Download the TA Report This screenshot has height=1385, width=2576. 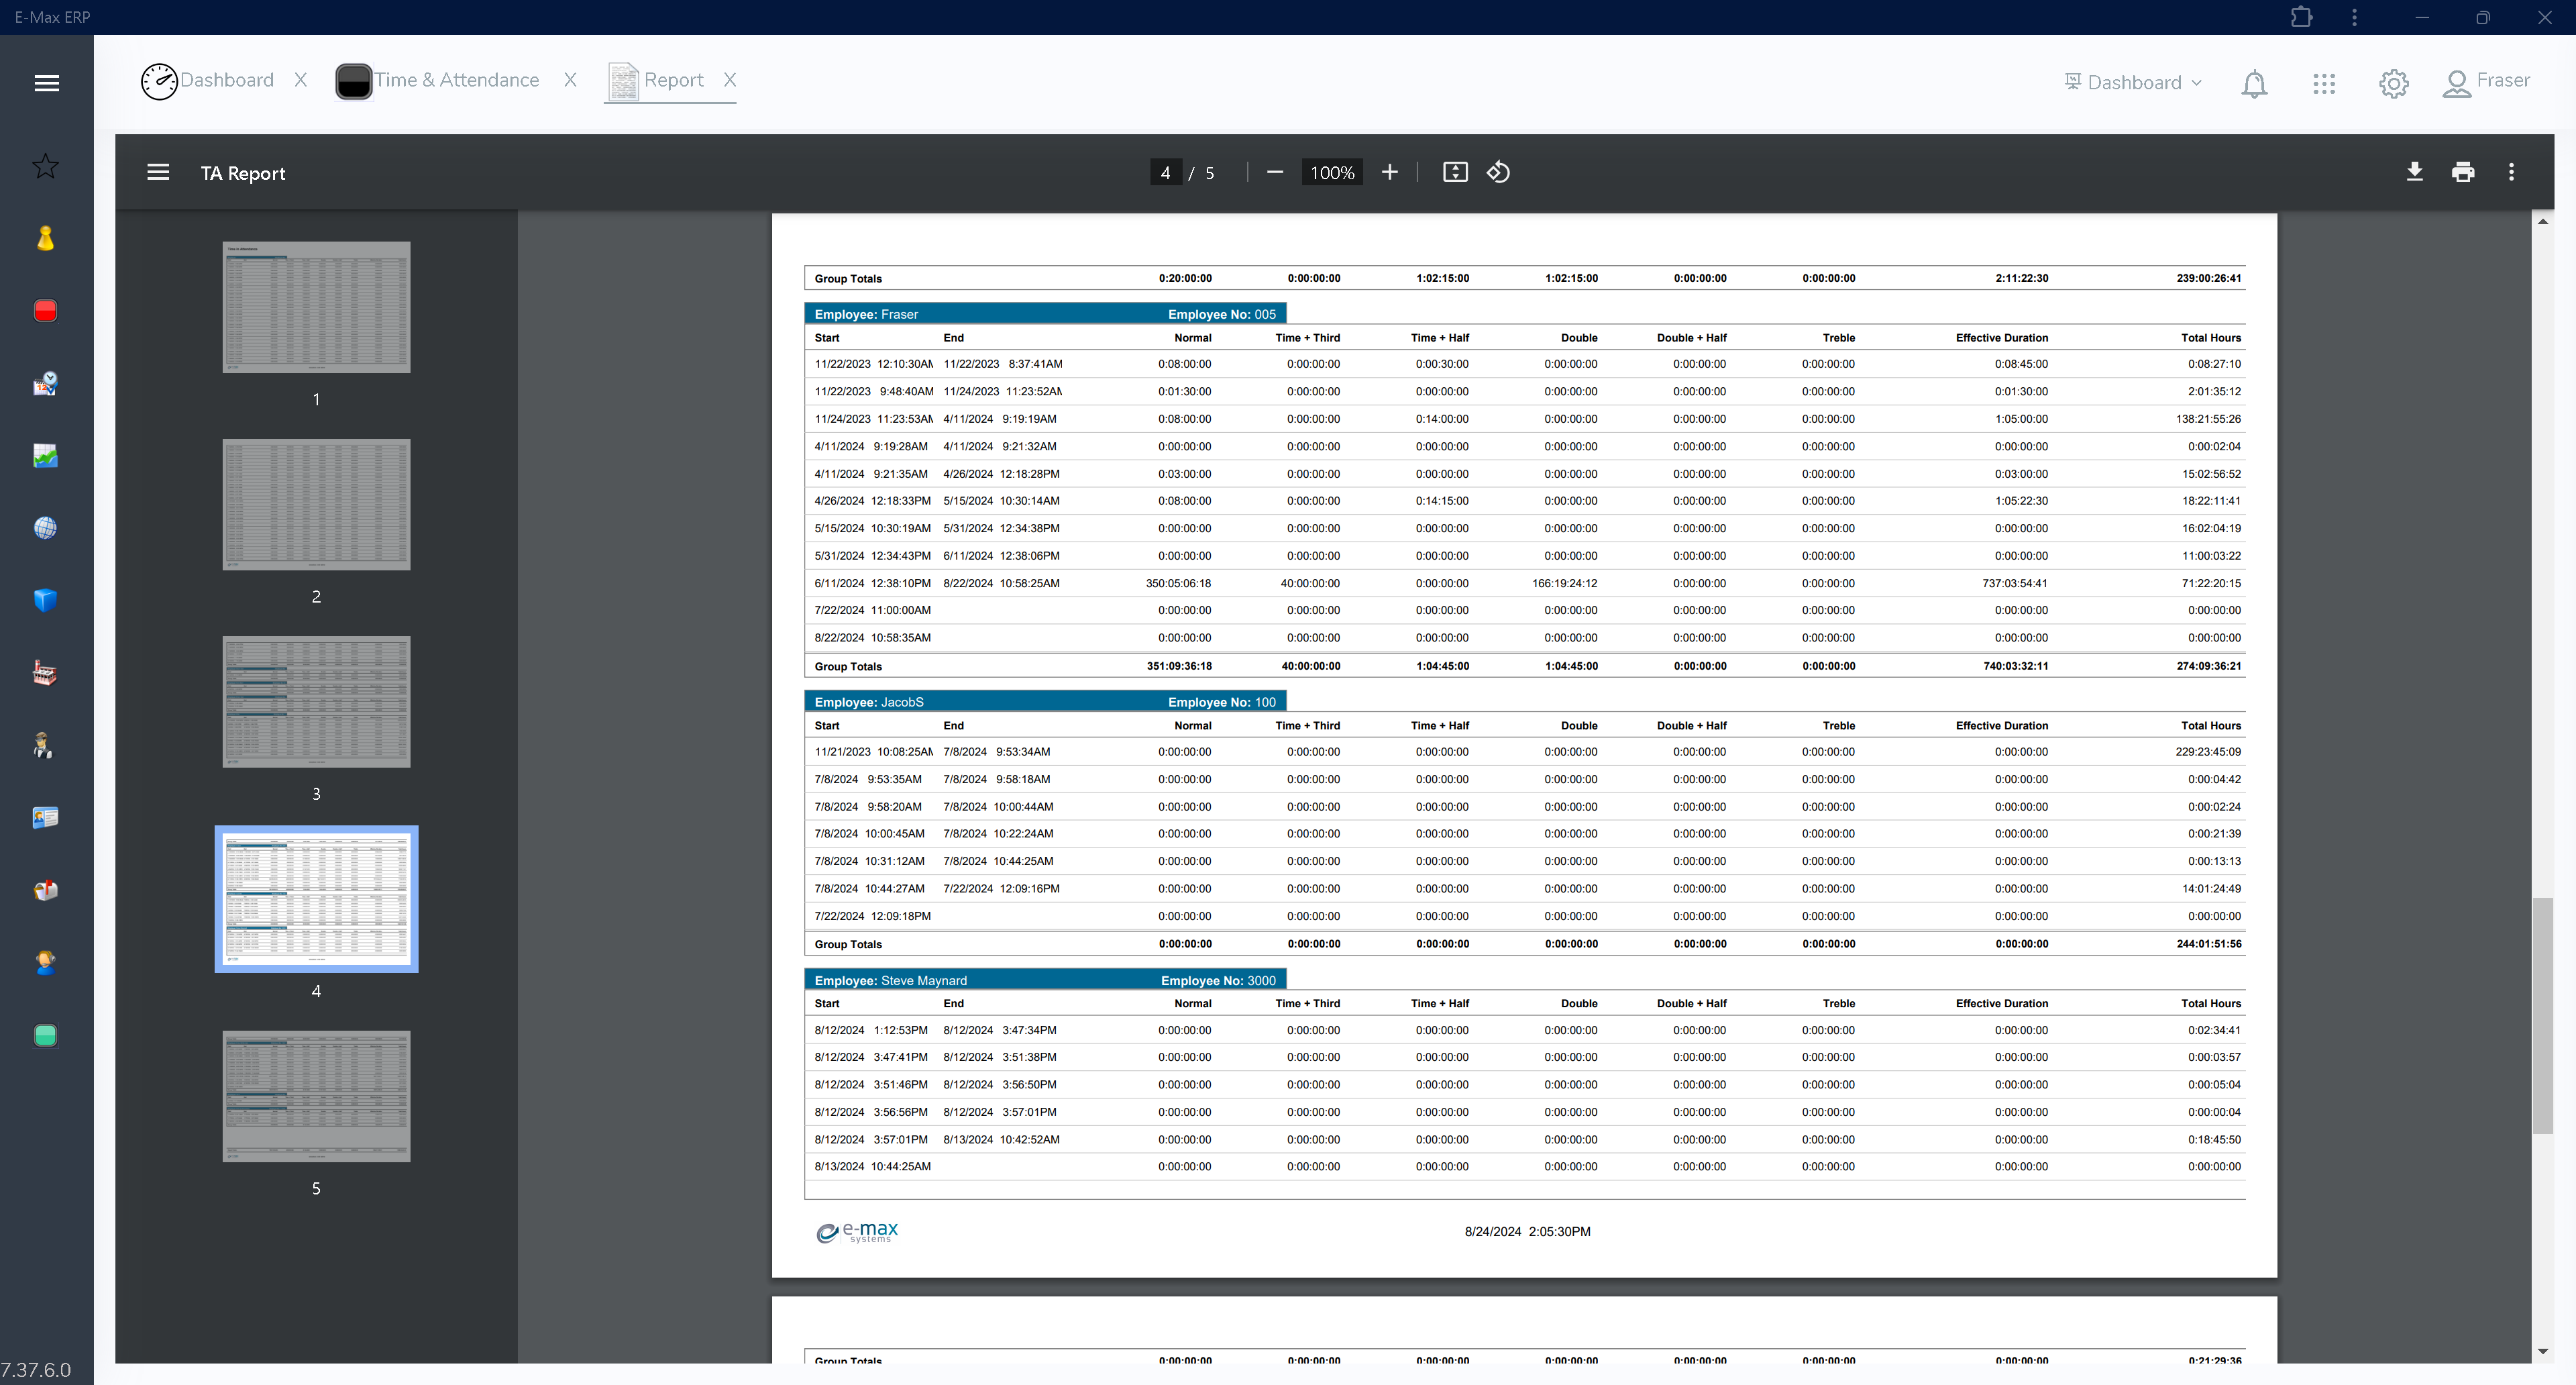pyautogui.click(x=2415, y=172)
